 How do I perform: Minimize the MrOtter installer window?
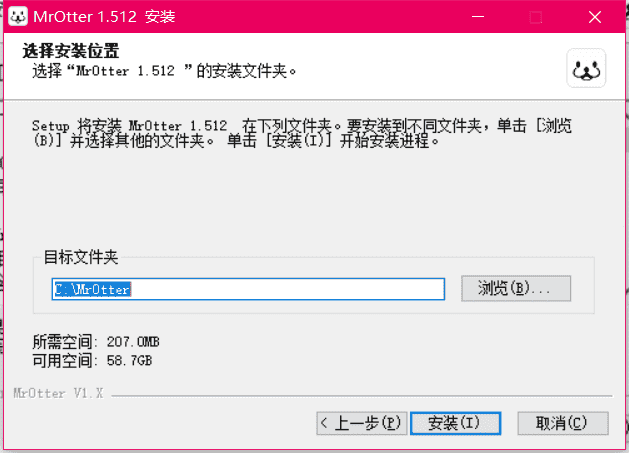pyautogui.click(x=478, y=17)
